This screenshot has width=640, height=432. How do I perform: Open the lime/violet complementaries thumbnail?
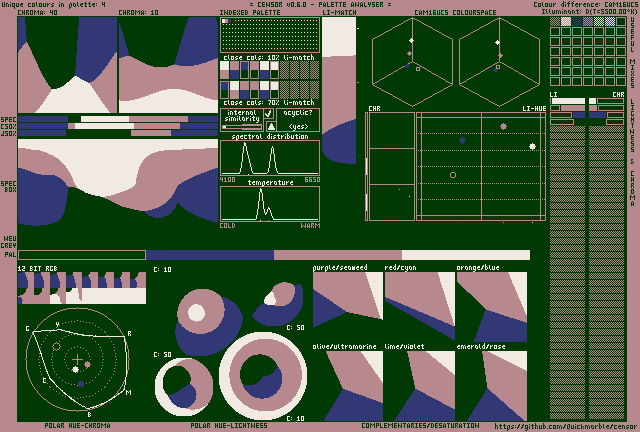click(x=420, y=386)
